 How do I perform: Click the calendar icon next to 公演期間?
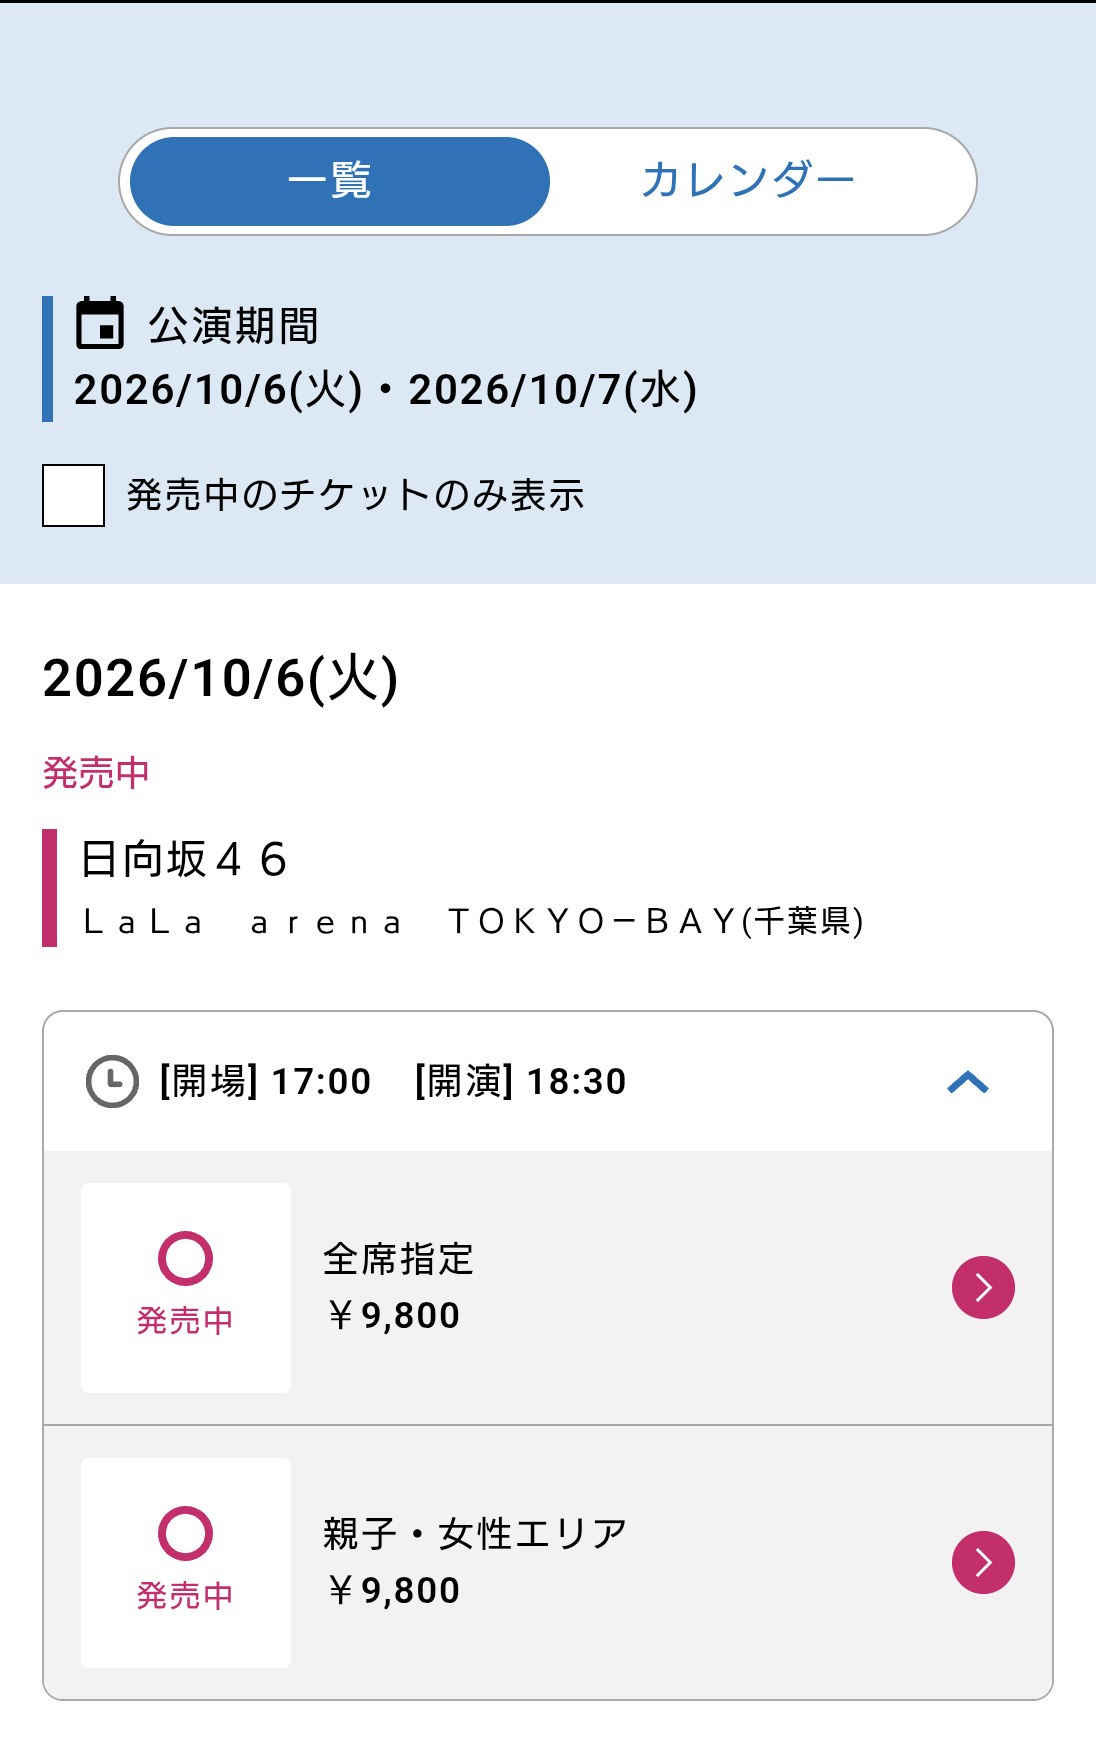click(100, 323)
